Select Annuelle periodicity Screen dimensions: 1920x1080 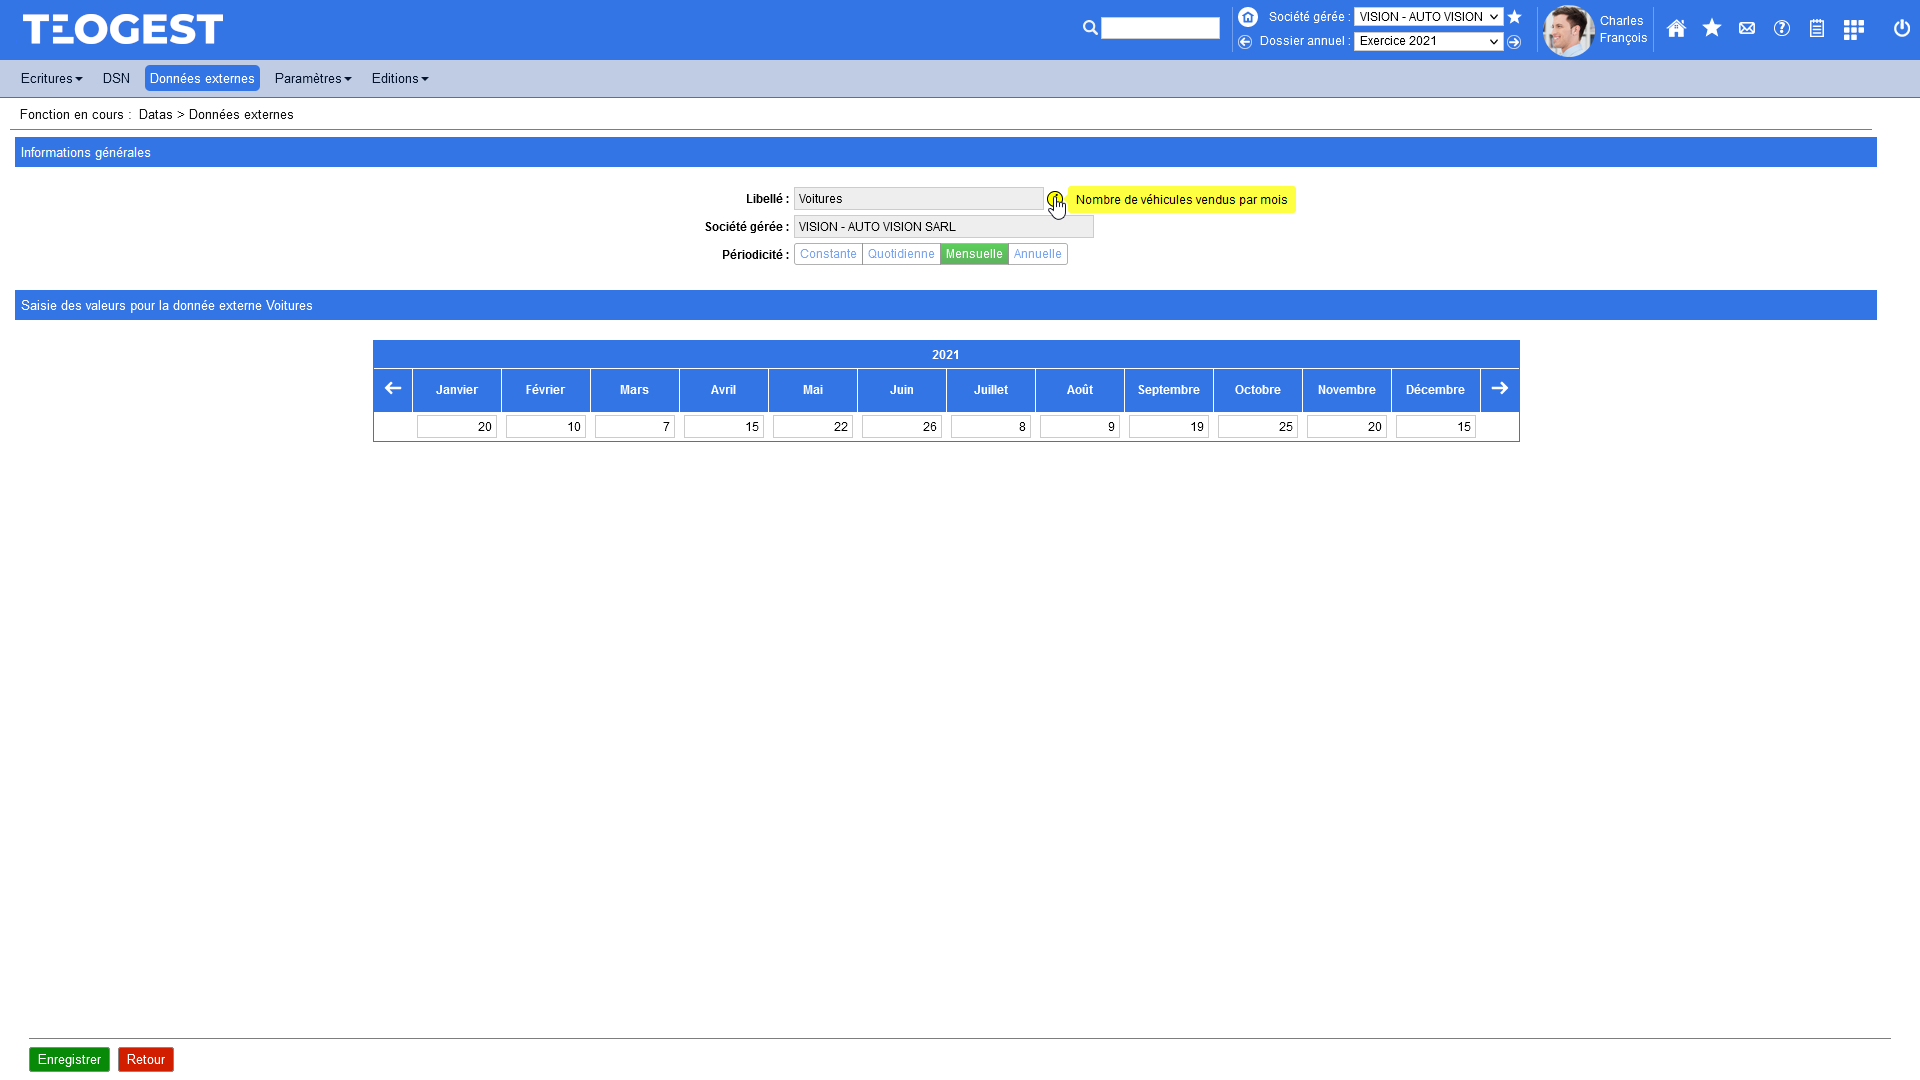pyautogui.click(x=1037, y=254)
